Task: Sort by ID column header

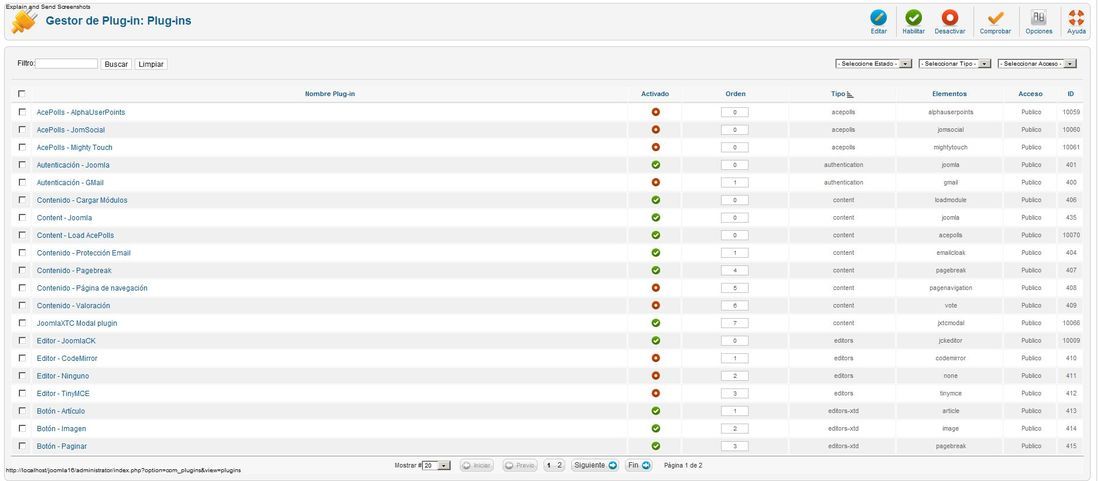Action: (1071, 94)
